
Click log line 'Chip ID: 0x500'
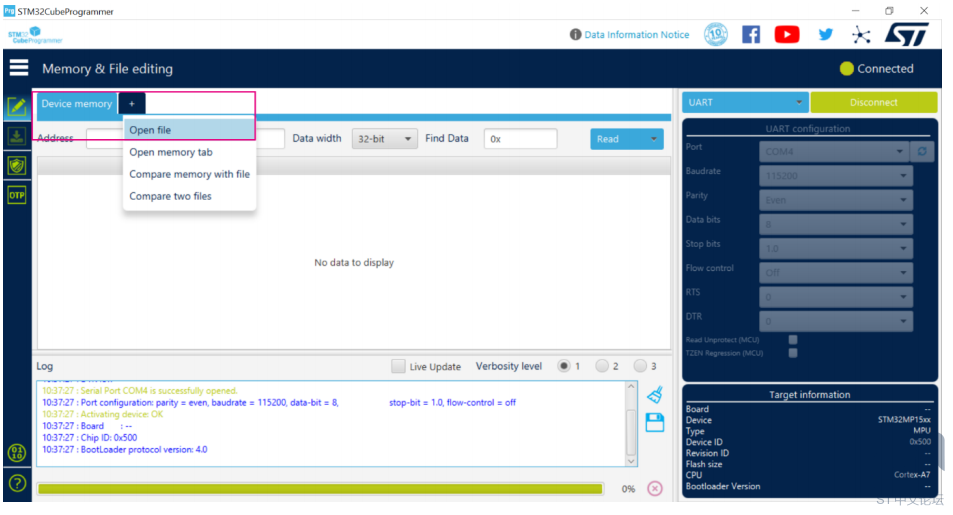point(89,437)
